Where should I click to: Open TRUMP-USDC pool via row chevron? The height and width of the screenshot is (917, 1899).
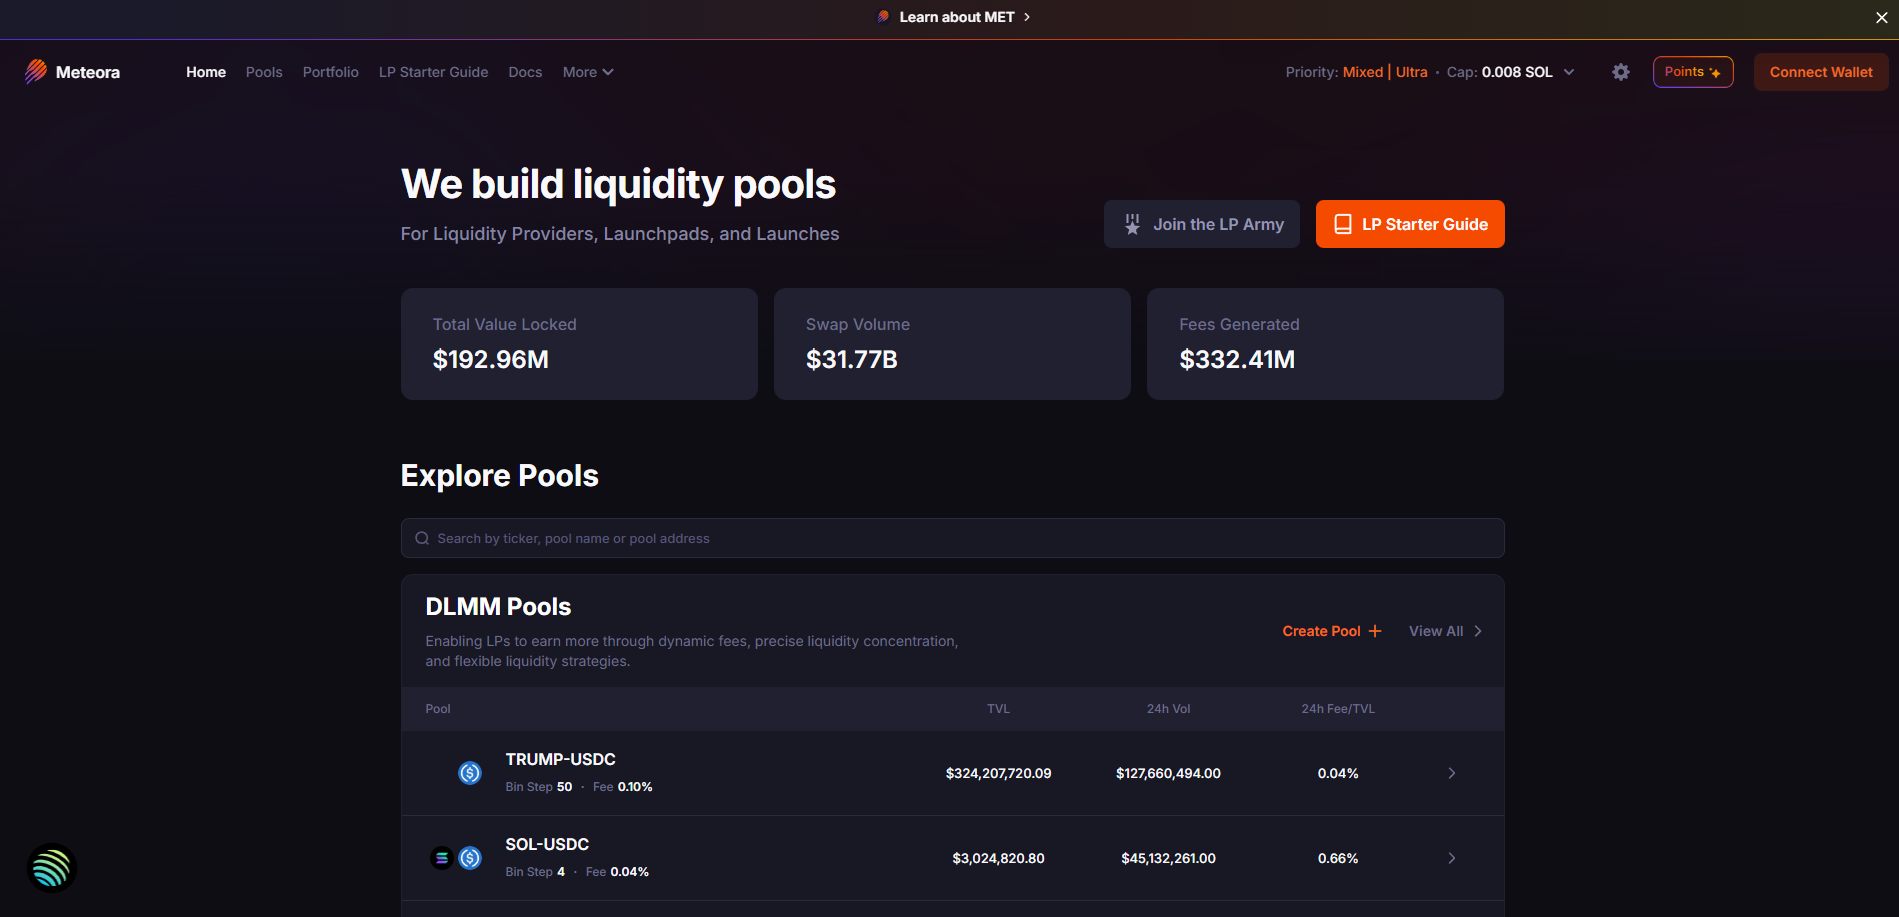coord(1452,773)
